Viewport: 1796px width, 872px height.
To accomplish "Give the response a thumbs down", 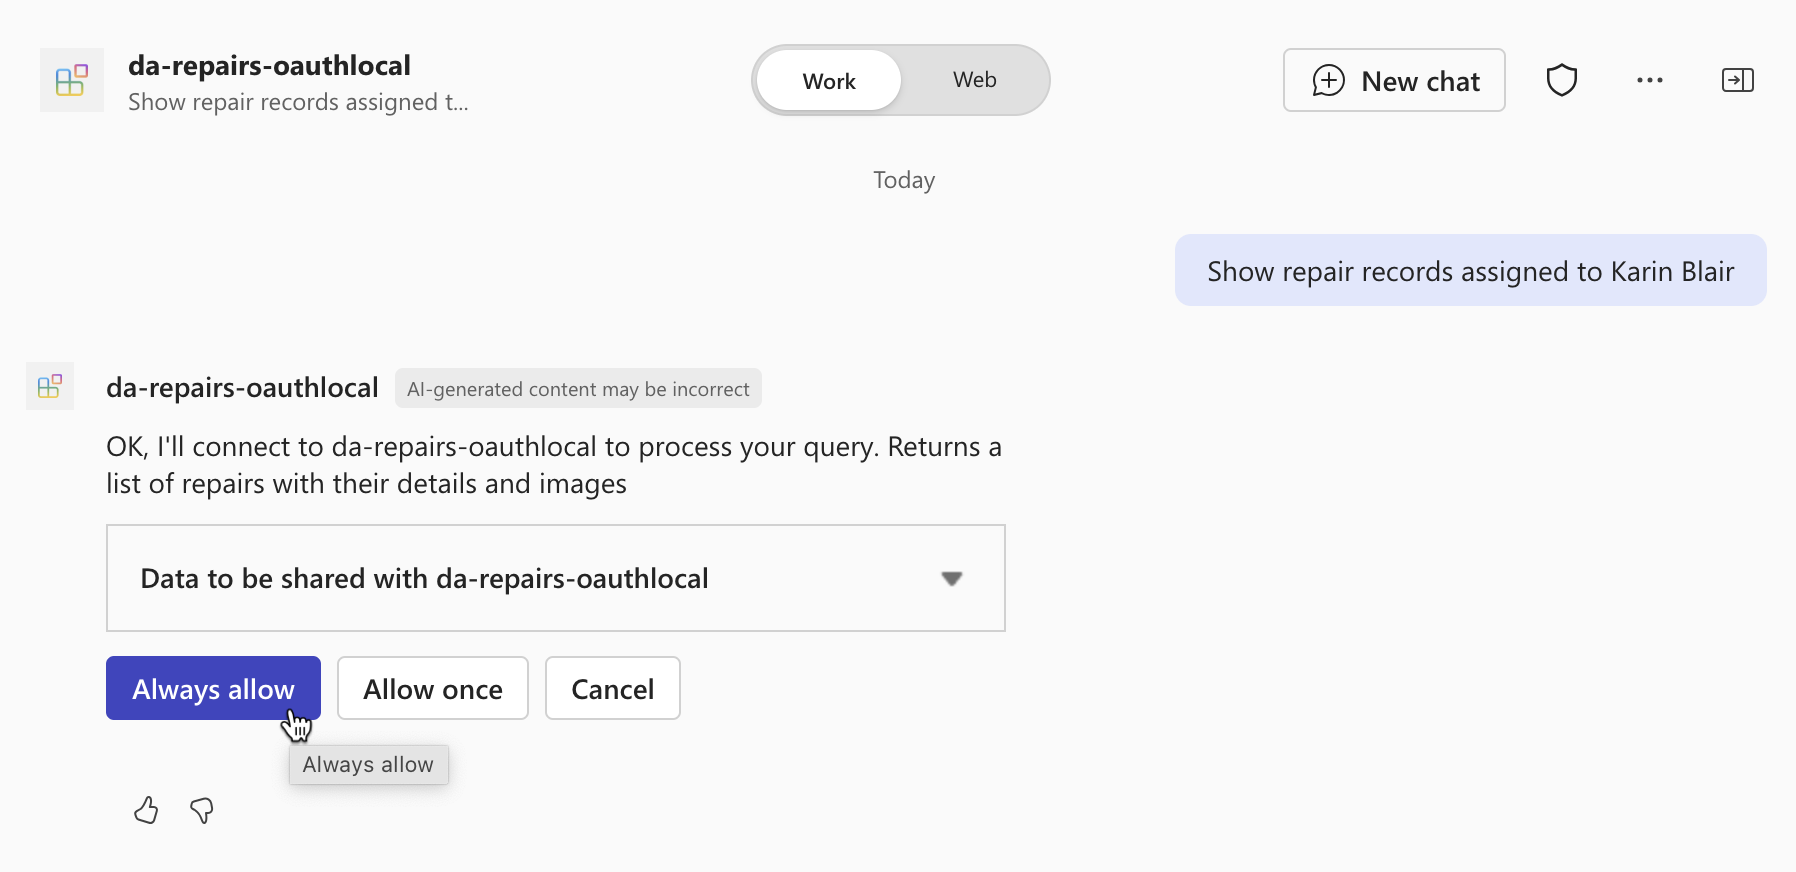I will 202,810.
